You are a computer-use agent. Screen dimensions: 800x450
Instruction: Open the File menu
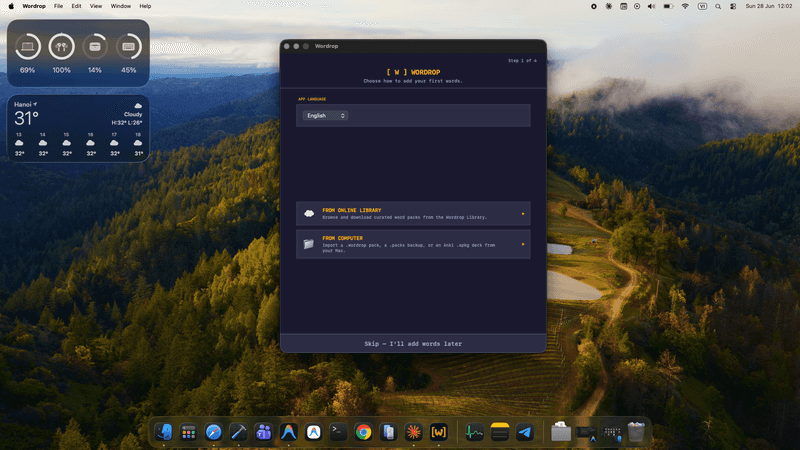click(x=59, y=6)
